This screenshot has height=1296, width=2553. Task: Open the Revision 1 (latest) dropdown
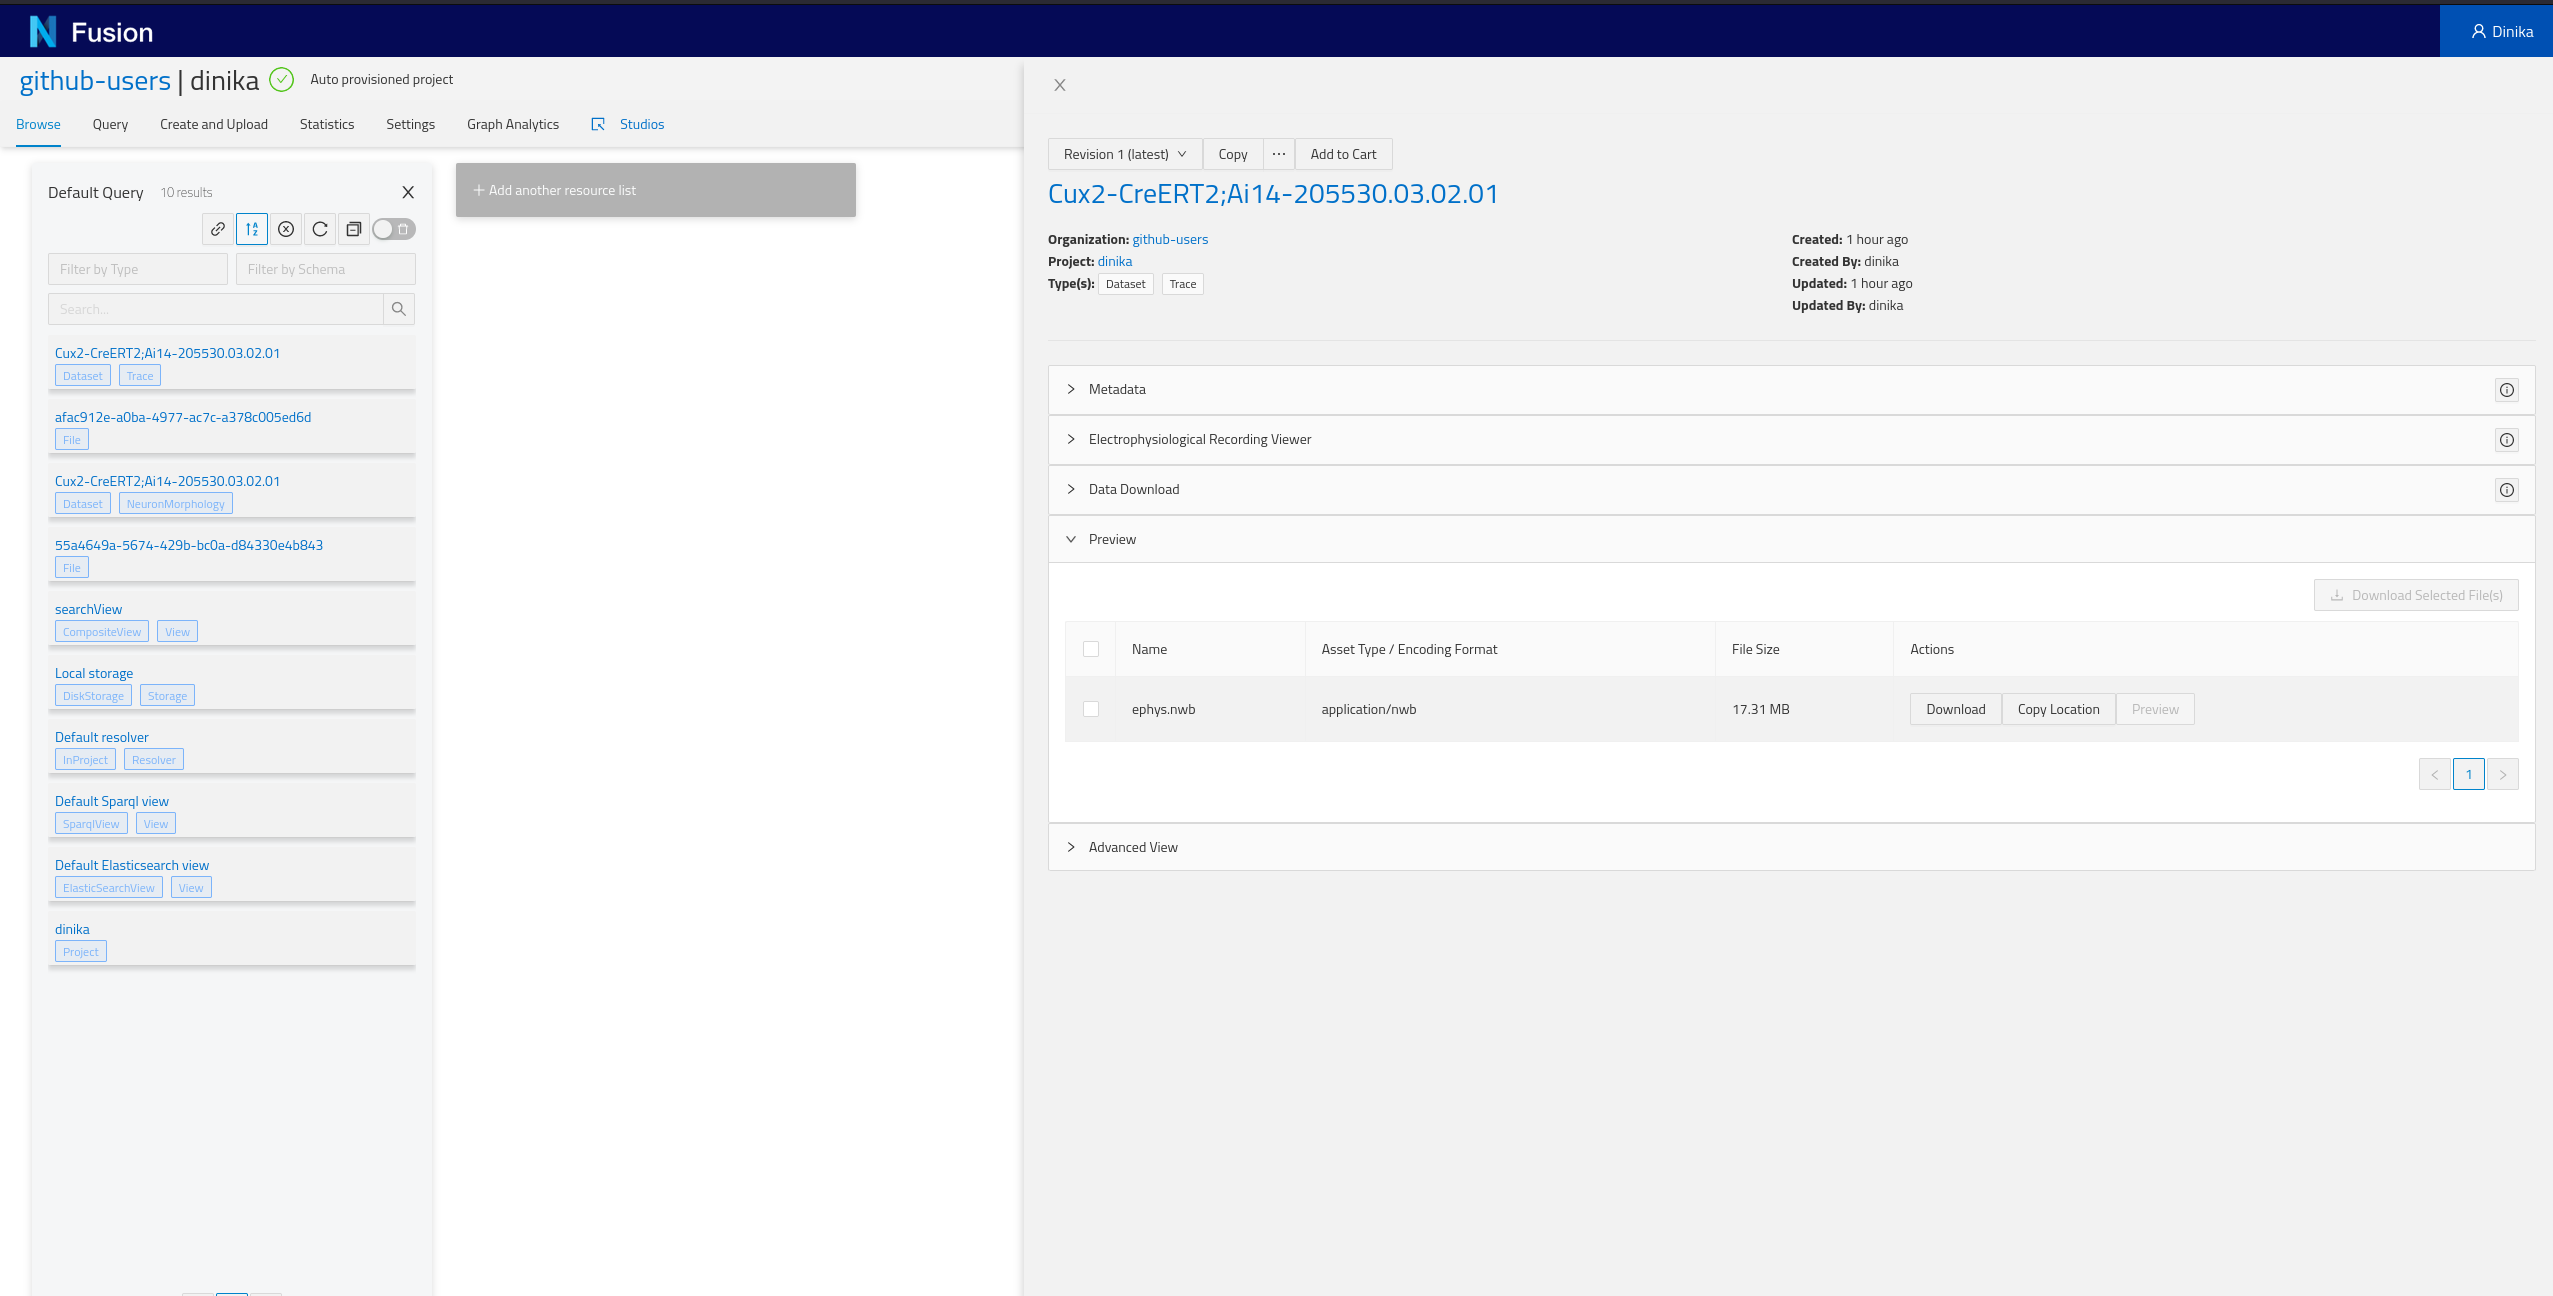coord(1125,154)
